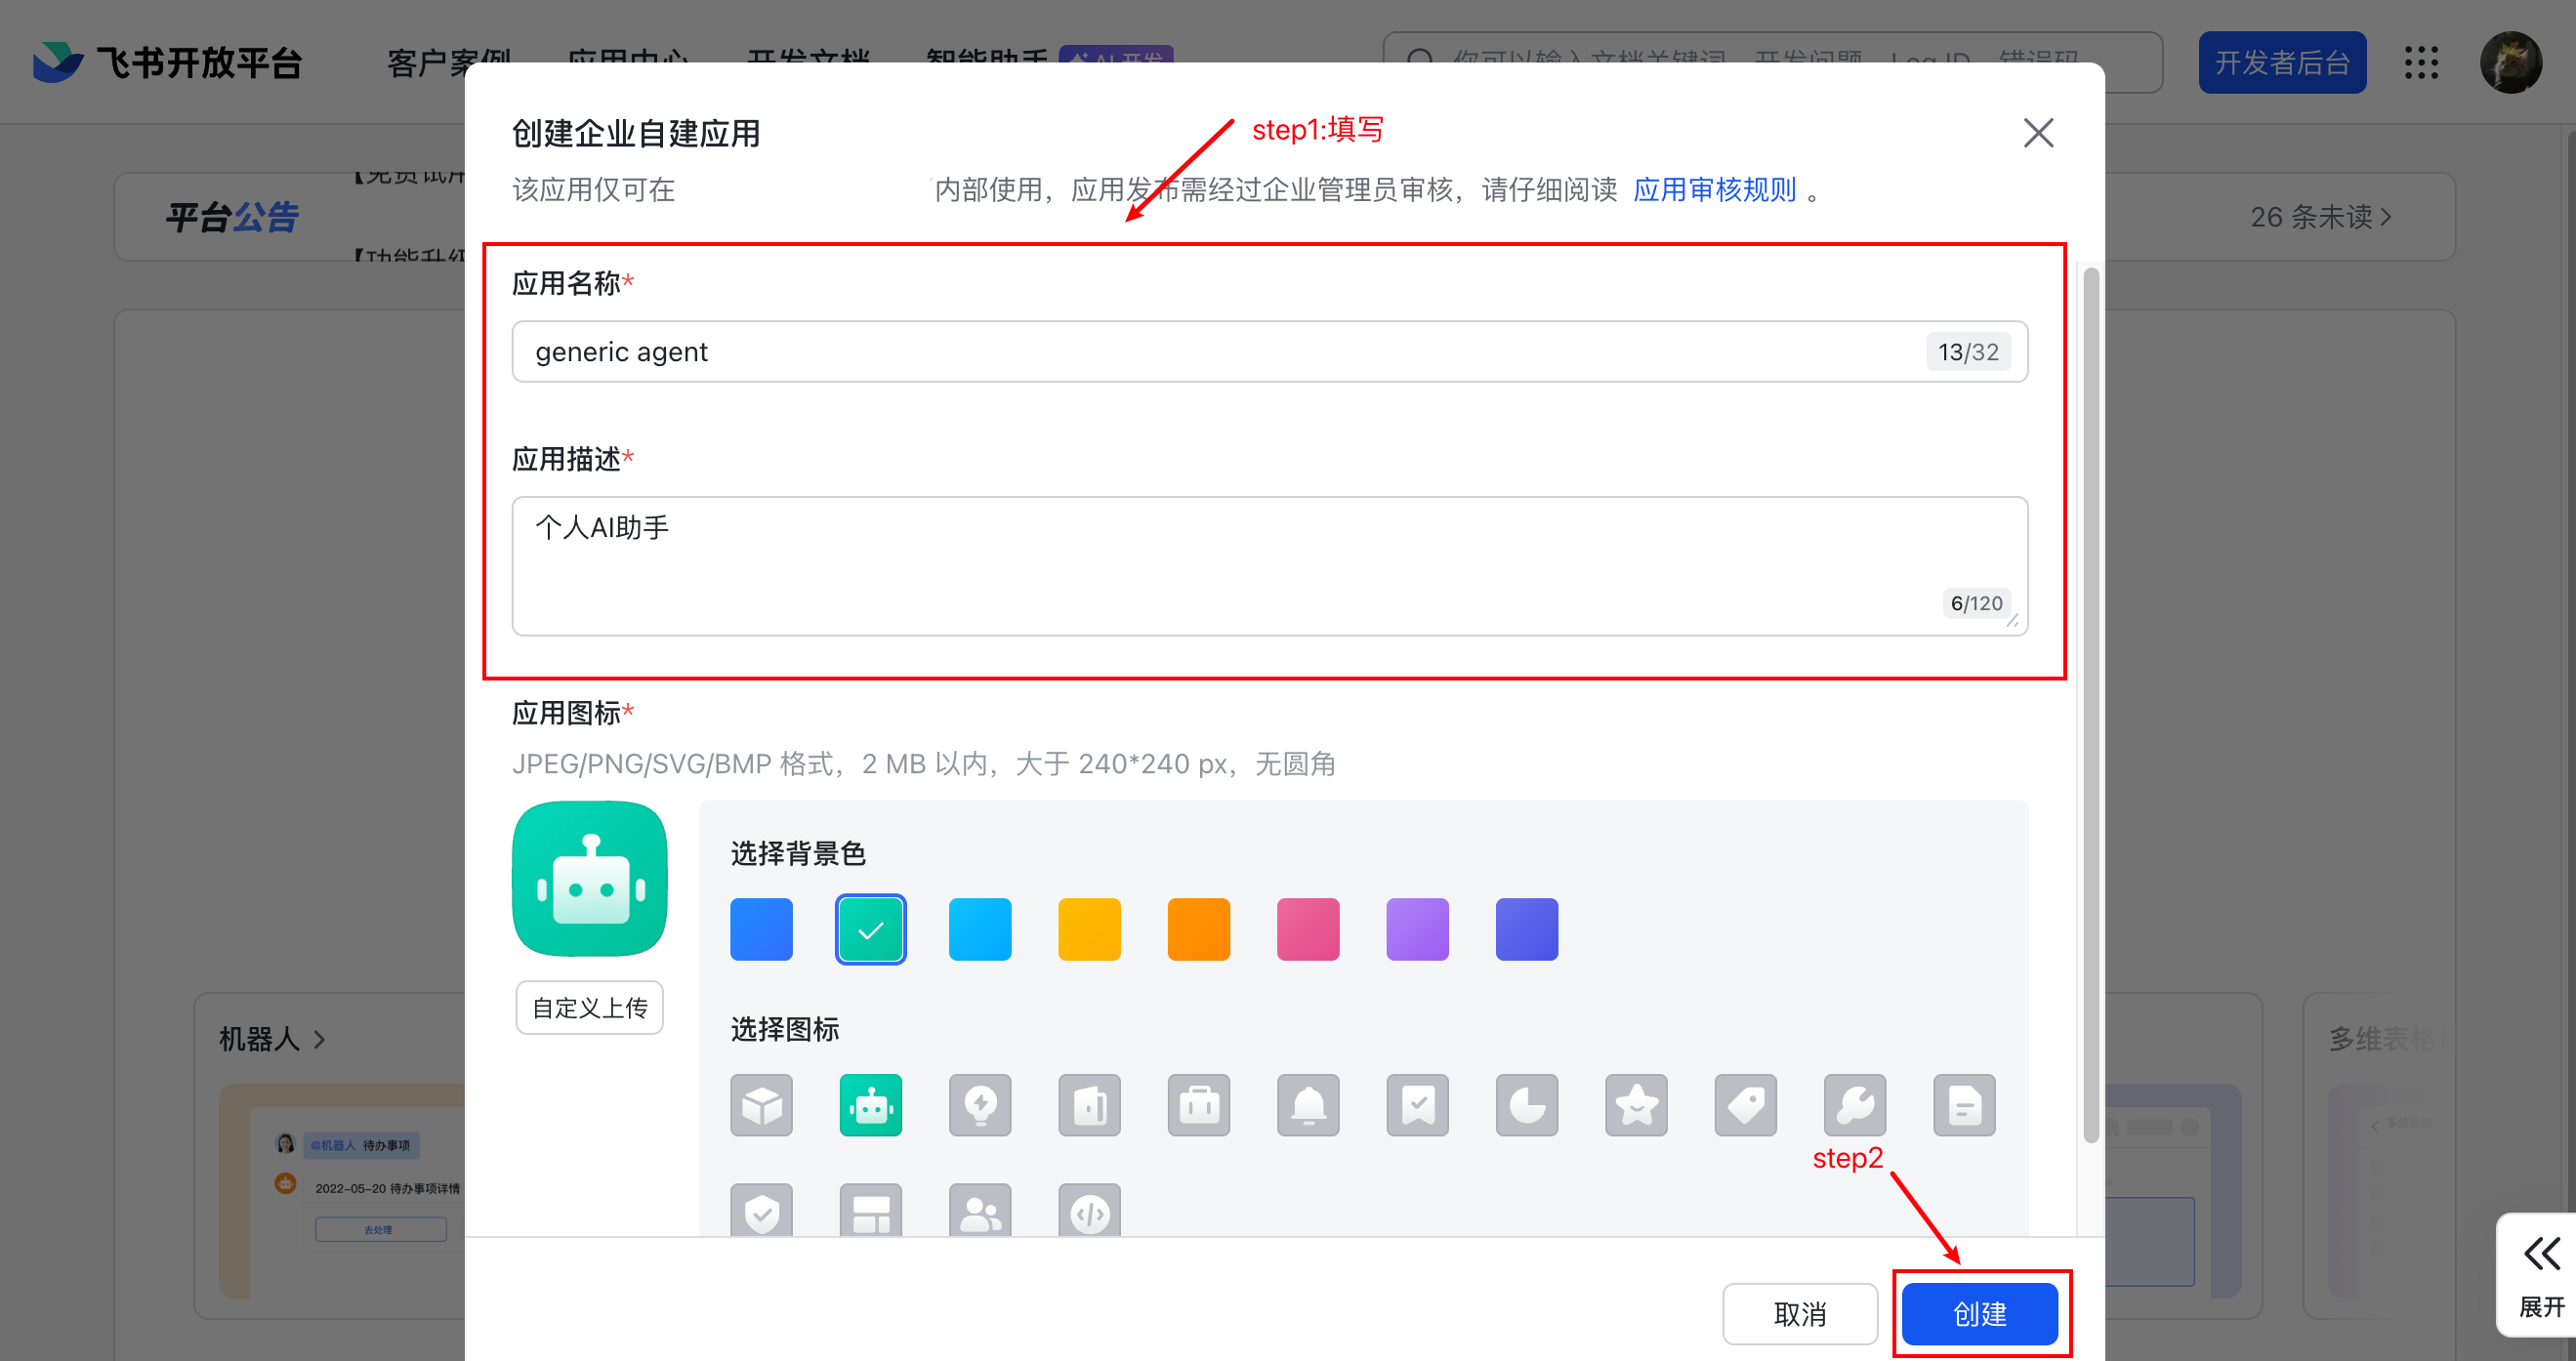Choose the bell notification app icon
The height and width of the screenshot is (1361, 2576).
[1308, 1105]
